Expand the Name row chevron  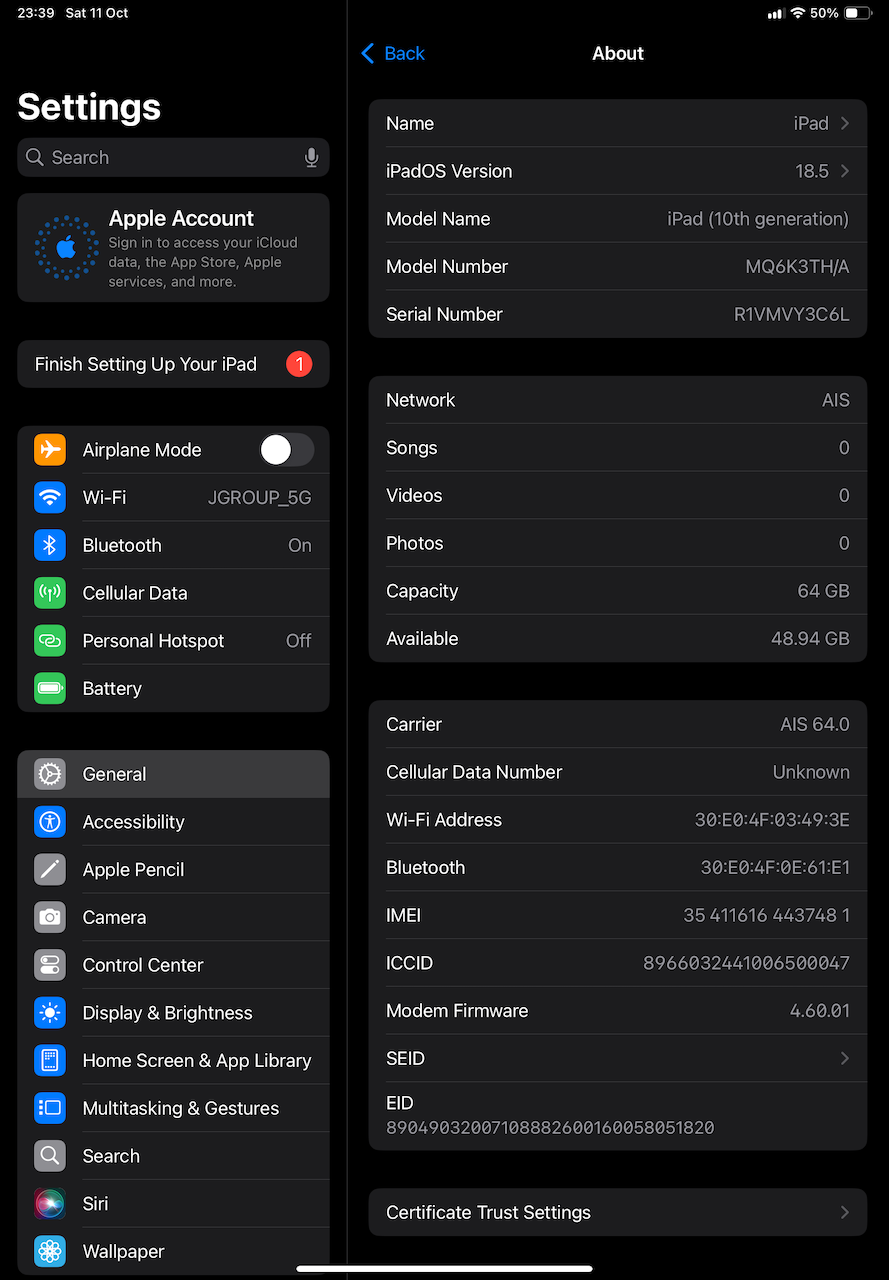pyautogui.click(x=845, y=124)
